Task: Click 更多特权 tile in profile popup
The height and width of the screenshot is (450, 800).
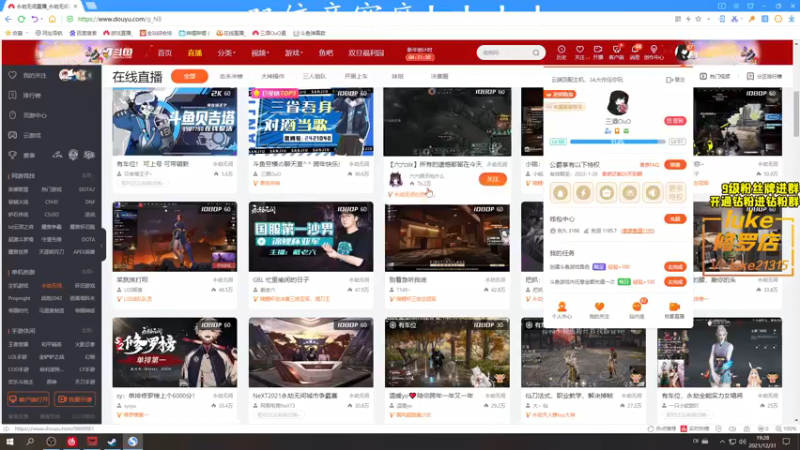Action: (x=676, y=193)
